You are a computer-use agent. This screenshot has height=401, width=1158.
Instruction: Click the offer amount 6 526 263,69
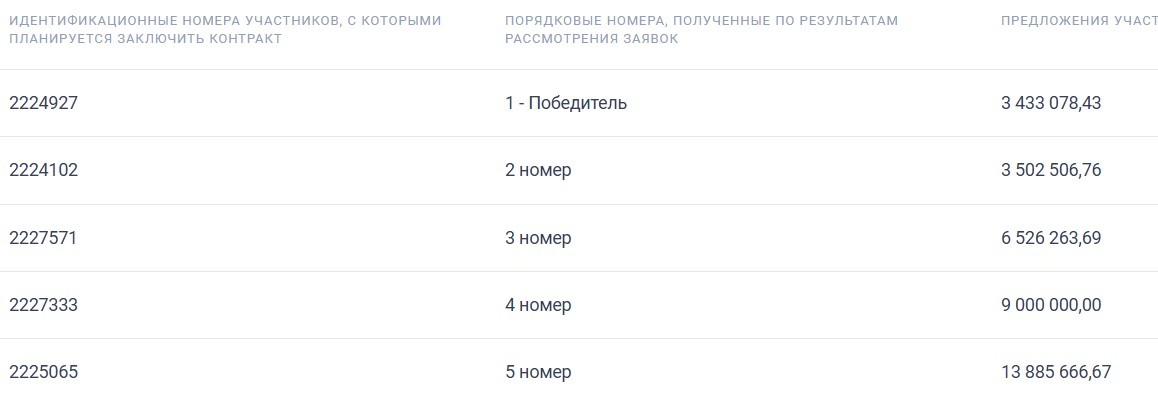(1051, 239)
